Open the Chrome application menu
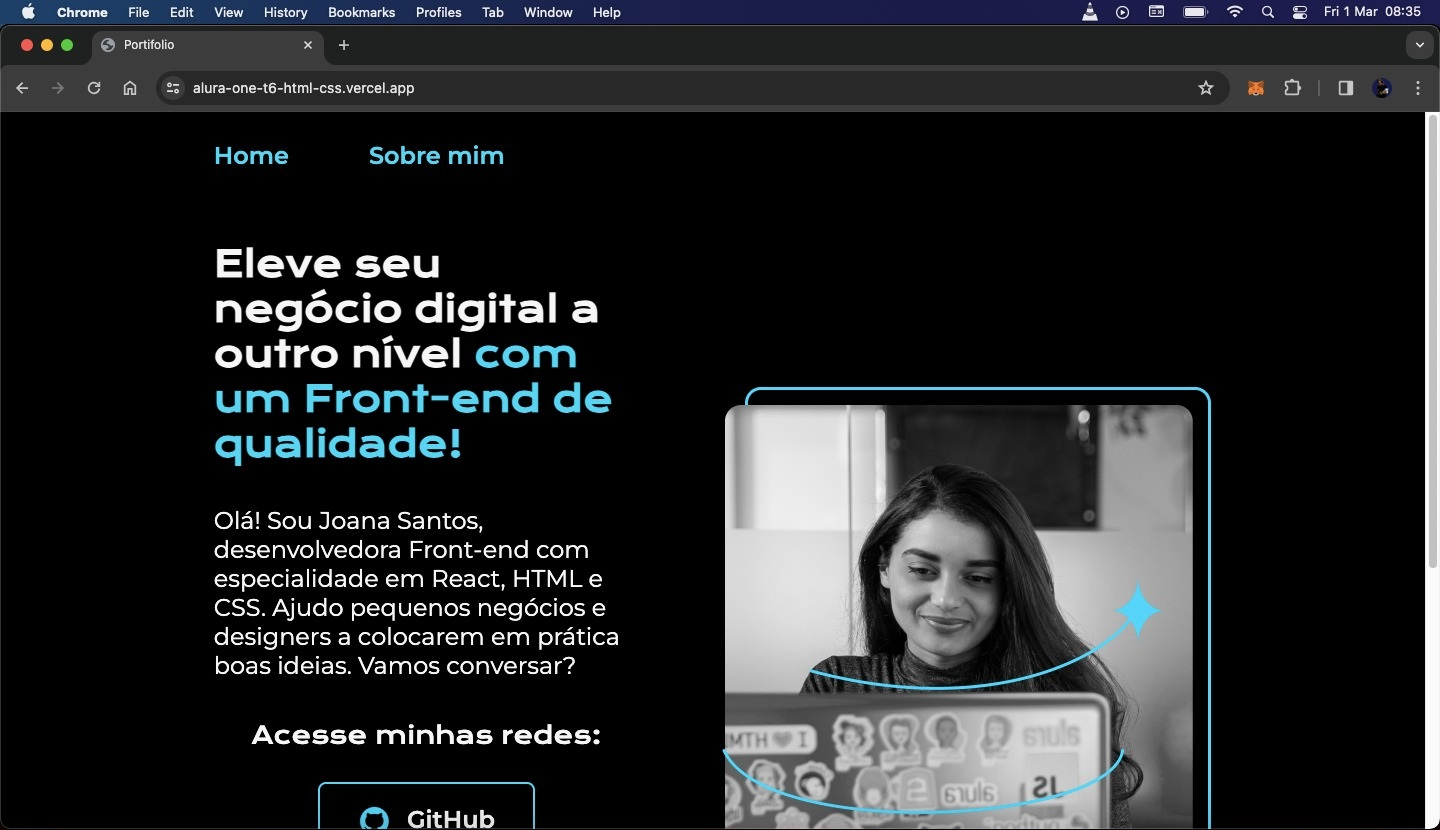 82,12
